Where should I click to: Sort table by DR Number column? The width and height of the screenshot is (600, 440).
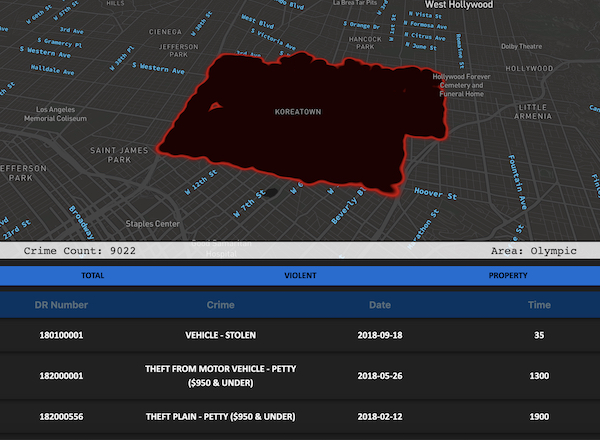62,304
